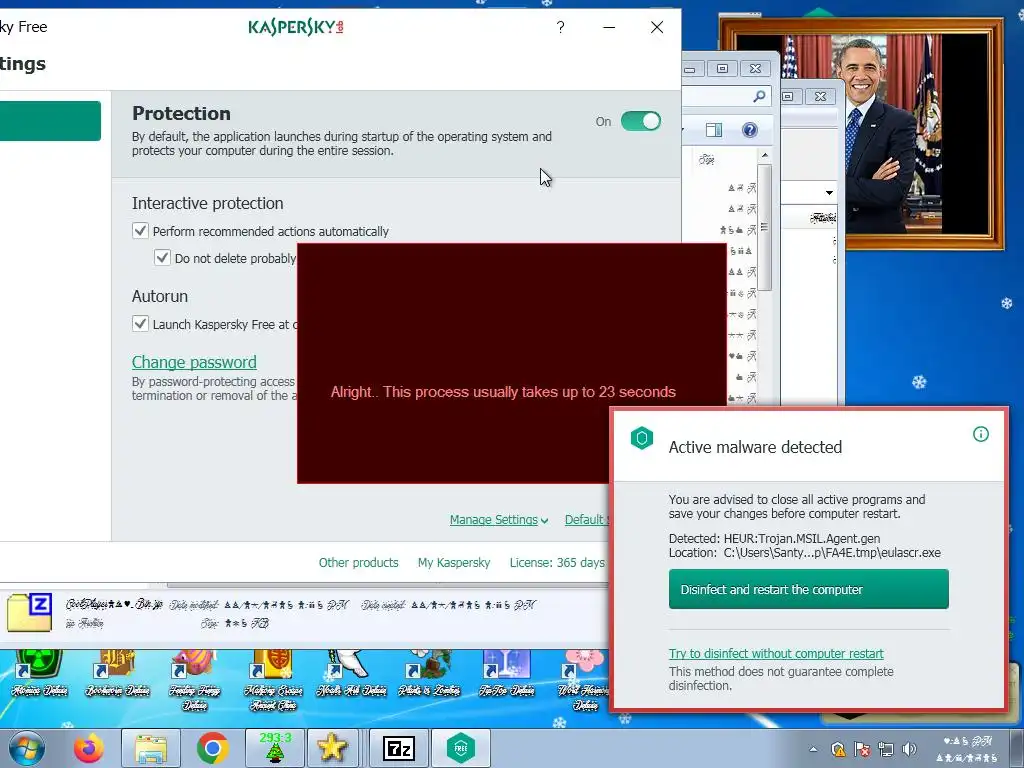
Task: Click Explorer vertical scrollbar thumb
Action: point(764,227)
